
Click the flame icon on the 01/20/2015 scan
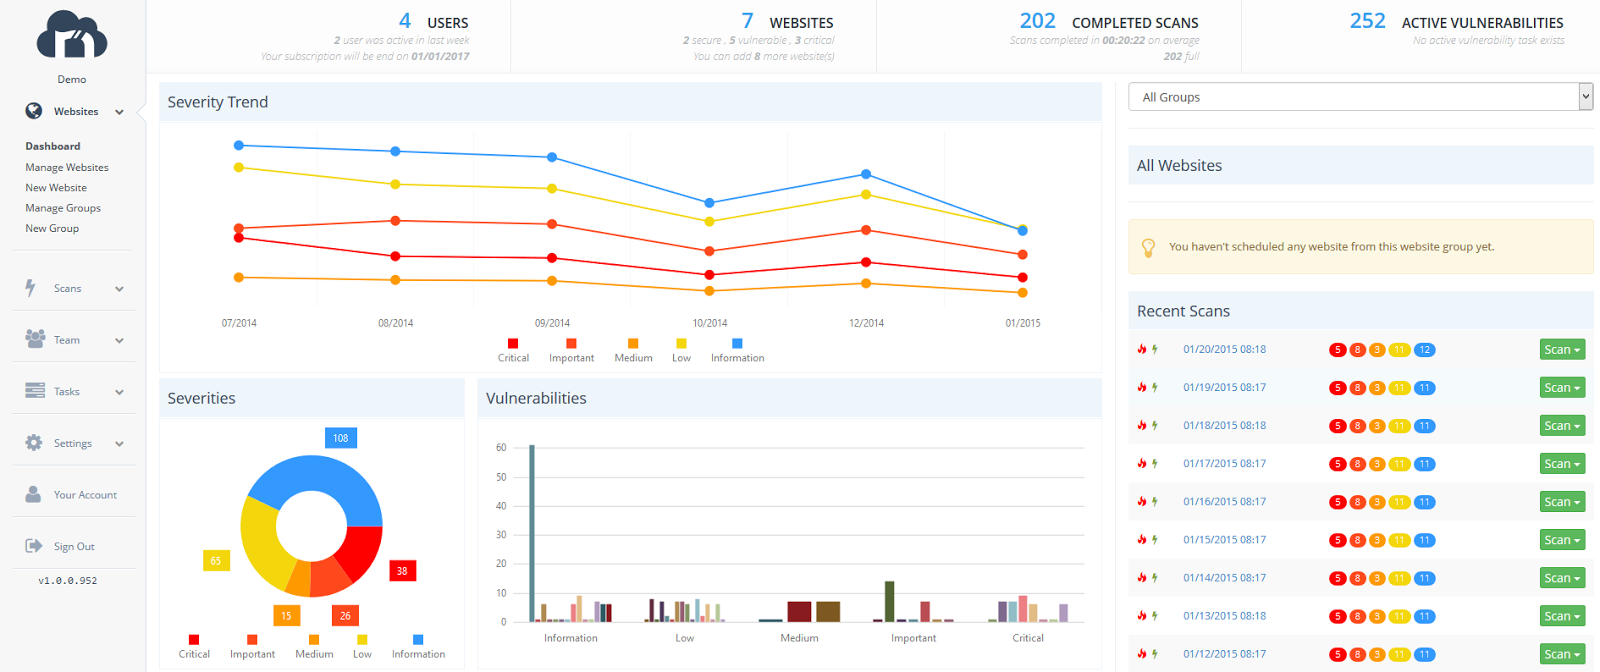click(x=1142, y=349)
